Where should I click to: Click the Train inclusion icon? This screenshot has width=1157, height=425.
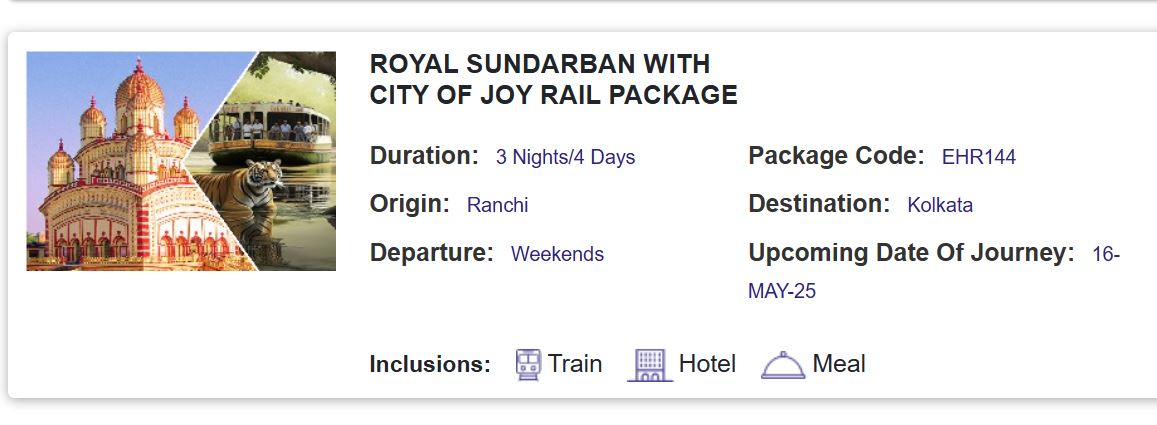click(528, 364)
